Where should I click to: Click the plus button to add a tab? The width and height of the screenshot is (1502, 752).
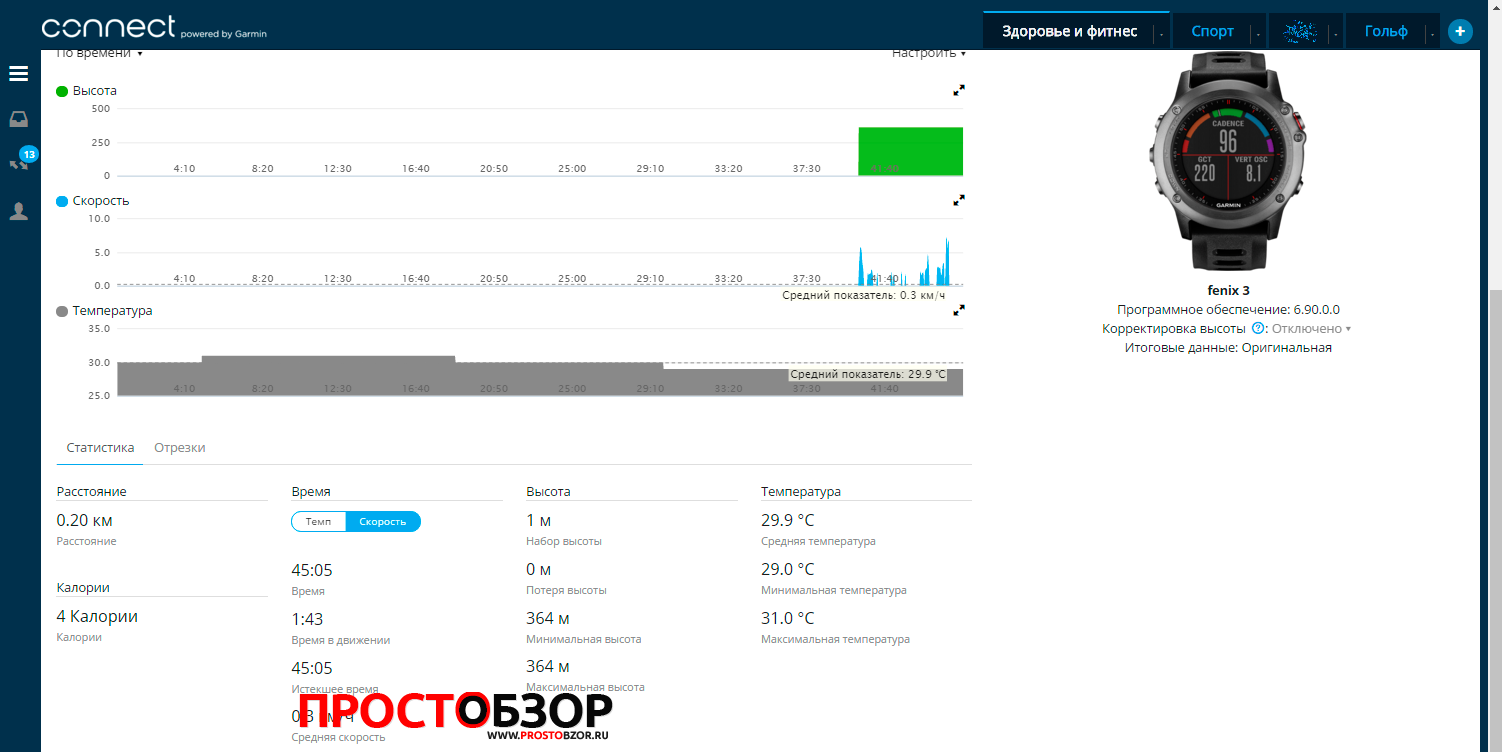click(1460, 31)
